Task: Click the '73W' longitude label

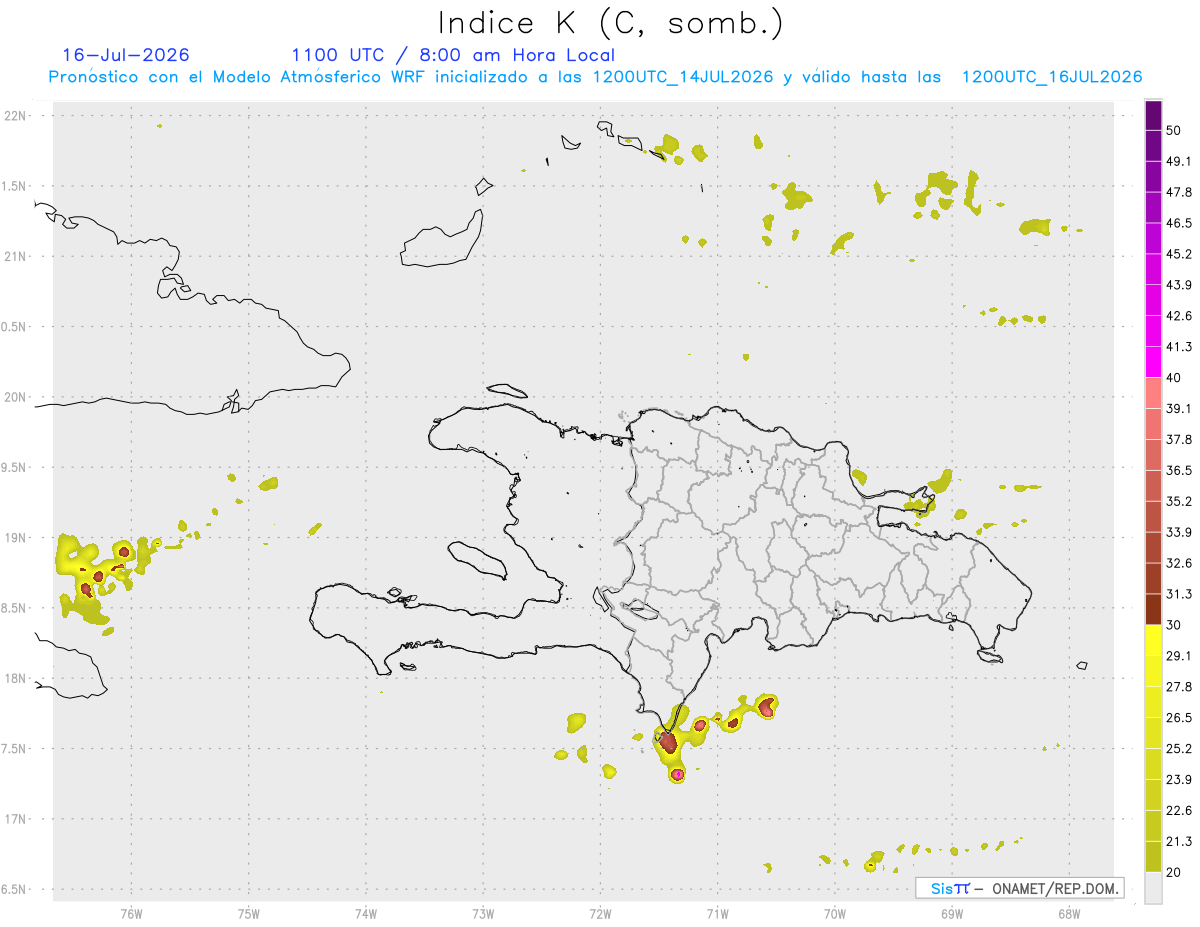Action: 483,914
